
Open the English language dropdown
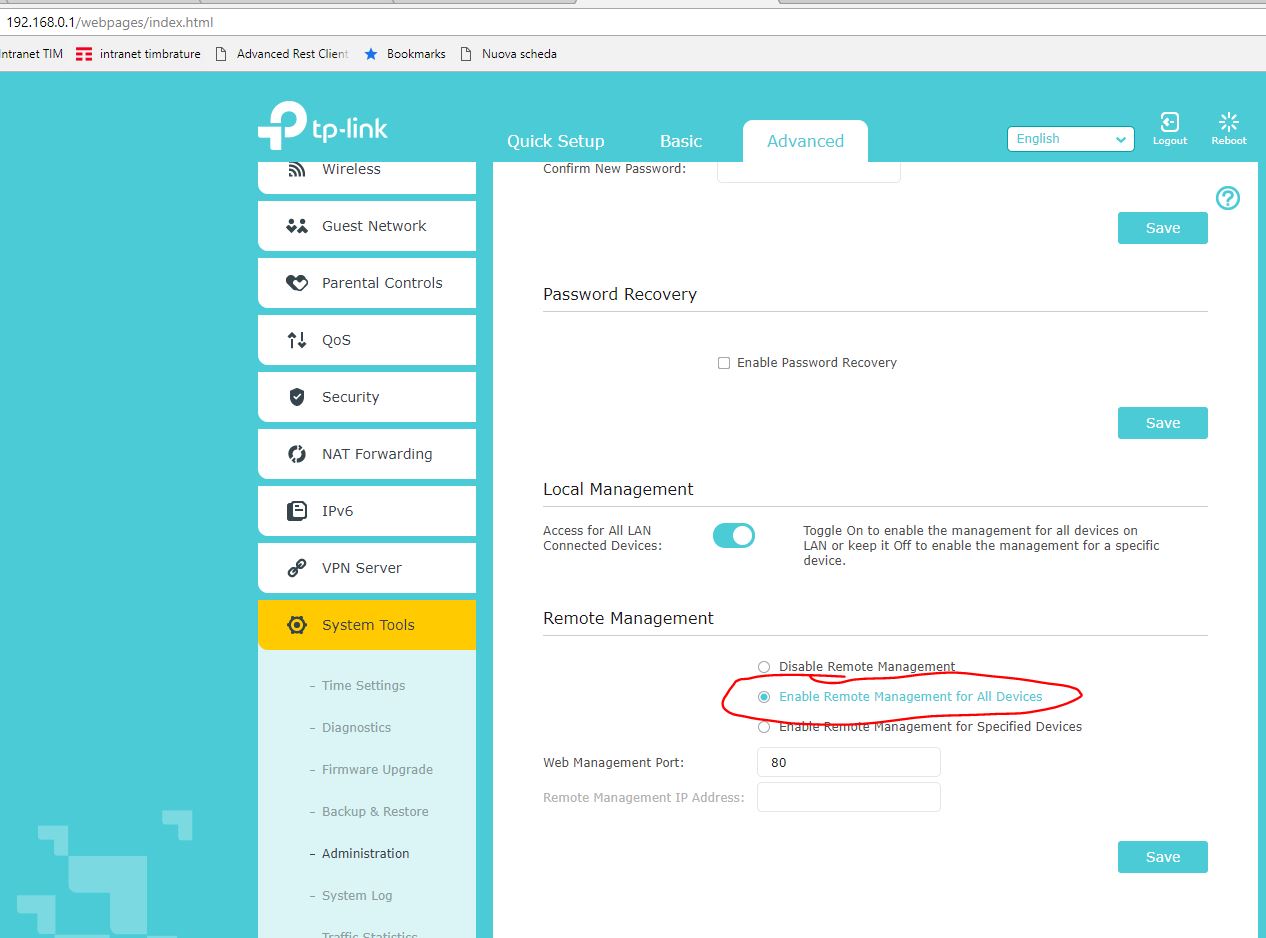click(1070, 139)
